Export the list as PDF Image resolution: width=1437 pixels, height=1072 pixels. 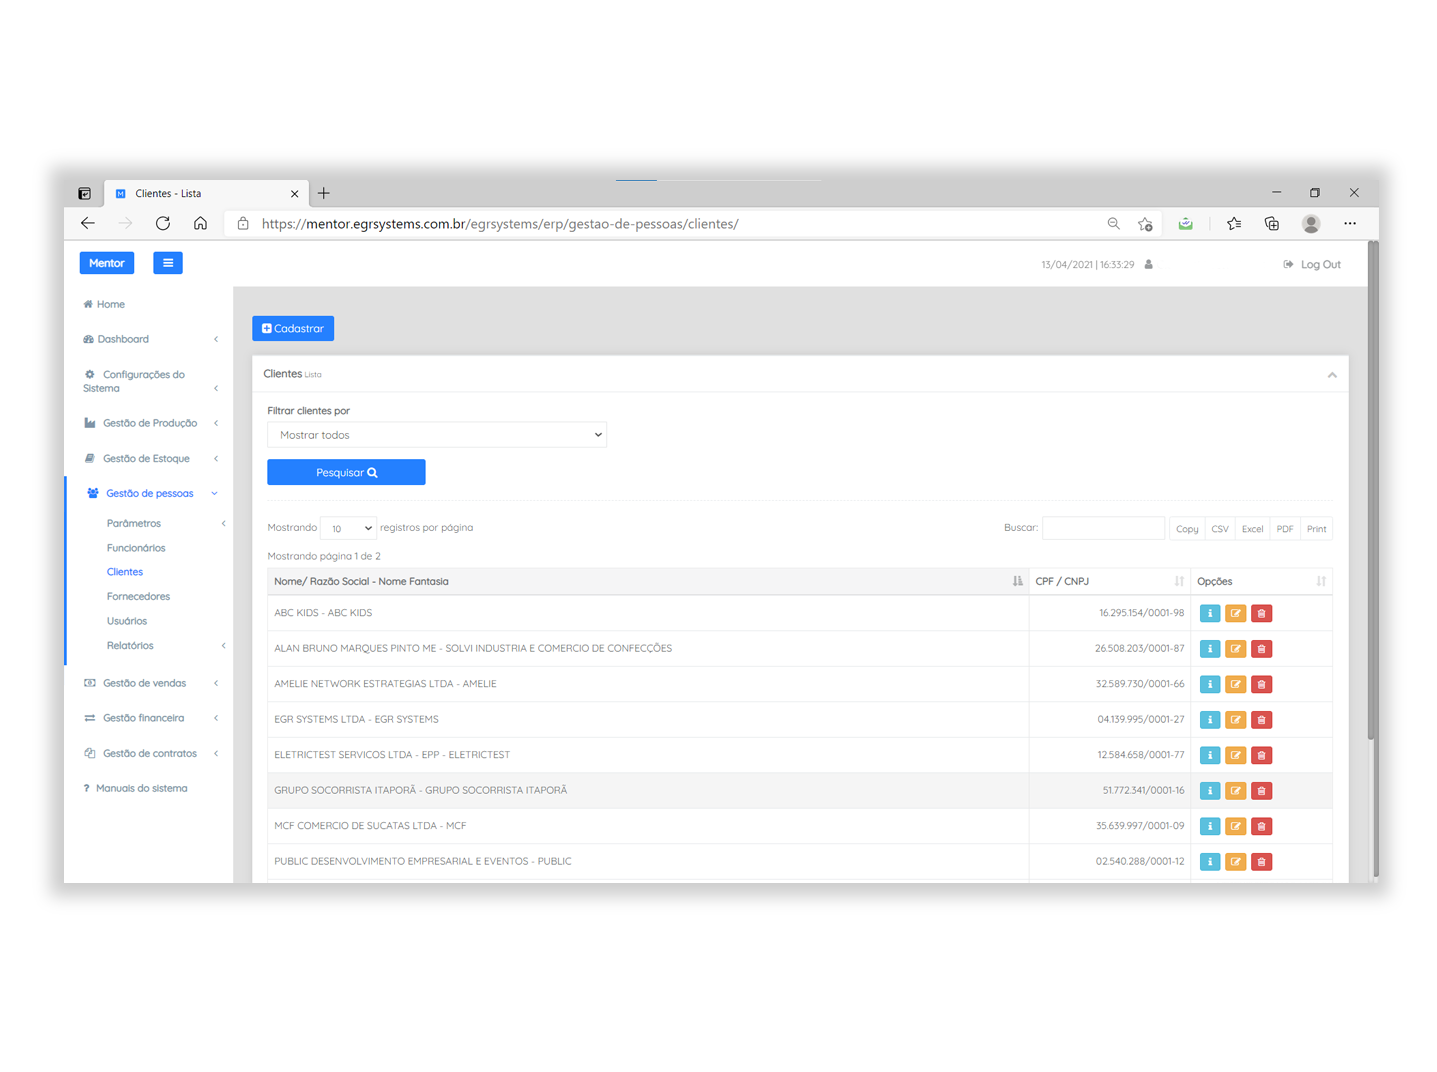1285,529
